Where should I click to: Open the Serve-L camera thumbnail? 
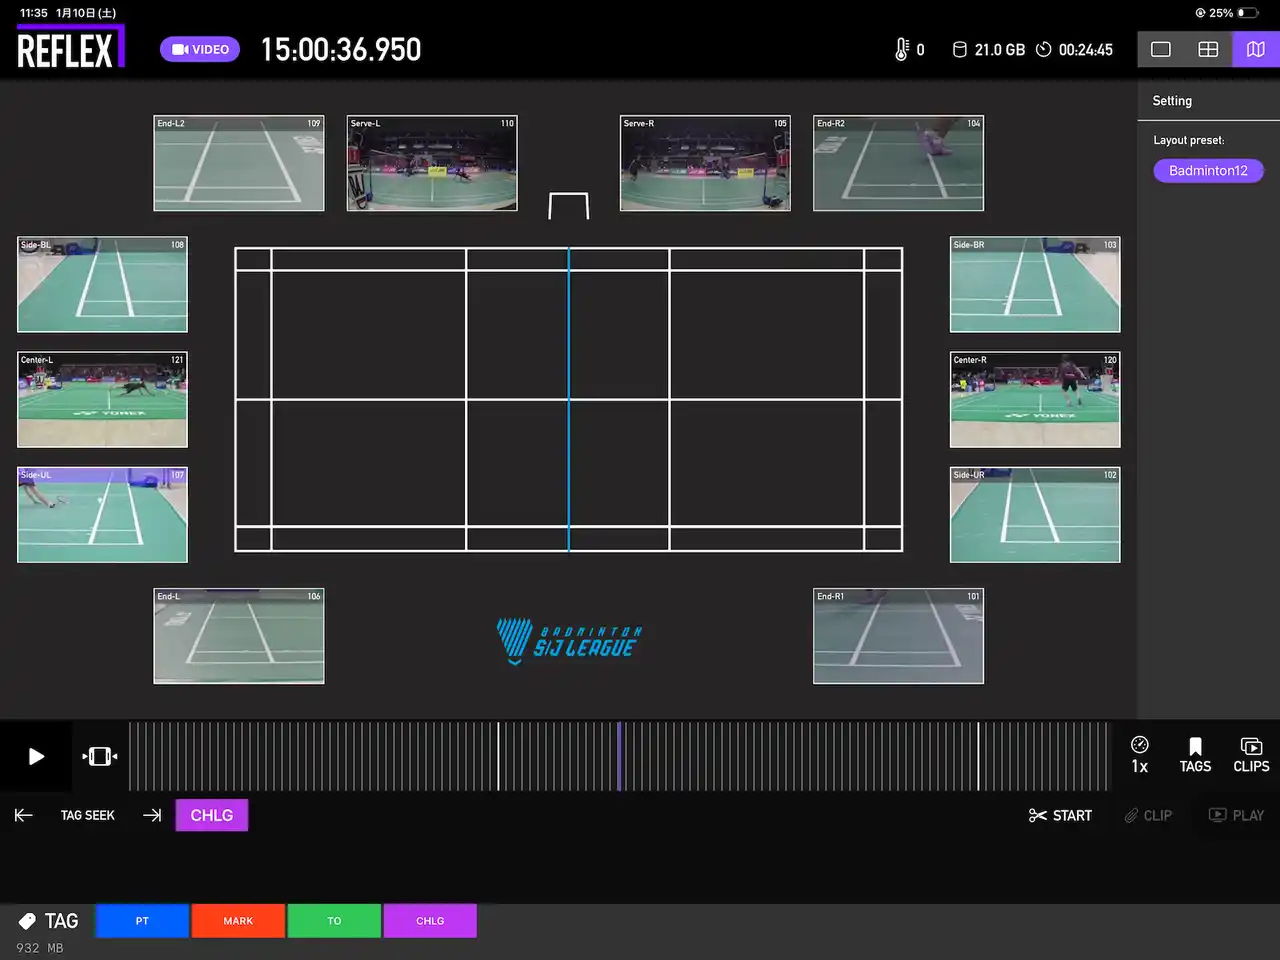[x=432, y=164]
